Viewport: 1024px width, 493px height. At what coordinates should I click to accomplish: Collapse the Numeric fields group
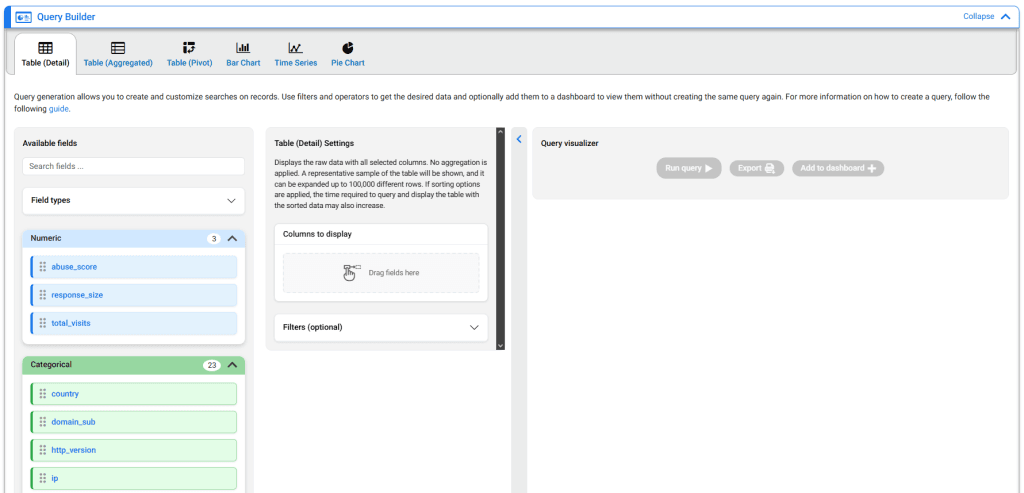click(x=232, y=238)
